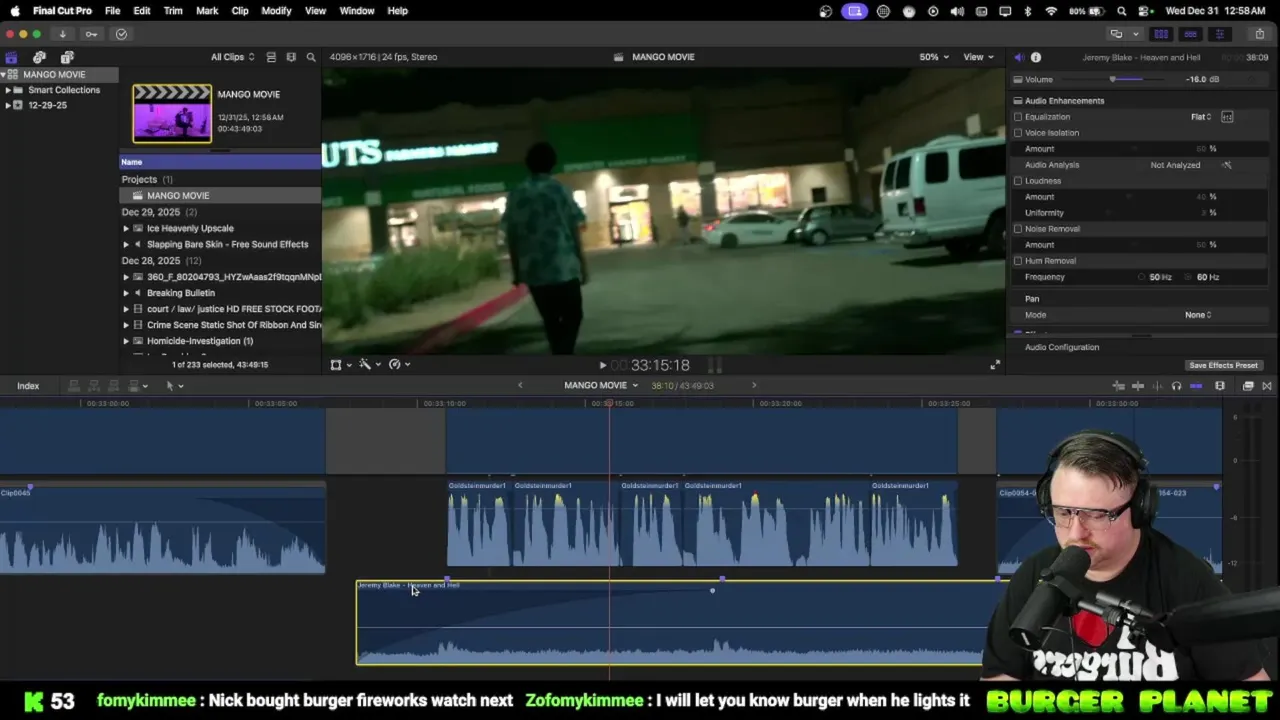The height and width of the screenshot is (720, 1280).
Task: Open the Equalization Flat preset dropdown
Action: (x=1201, y=117)
